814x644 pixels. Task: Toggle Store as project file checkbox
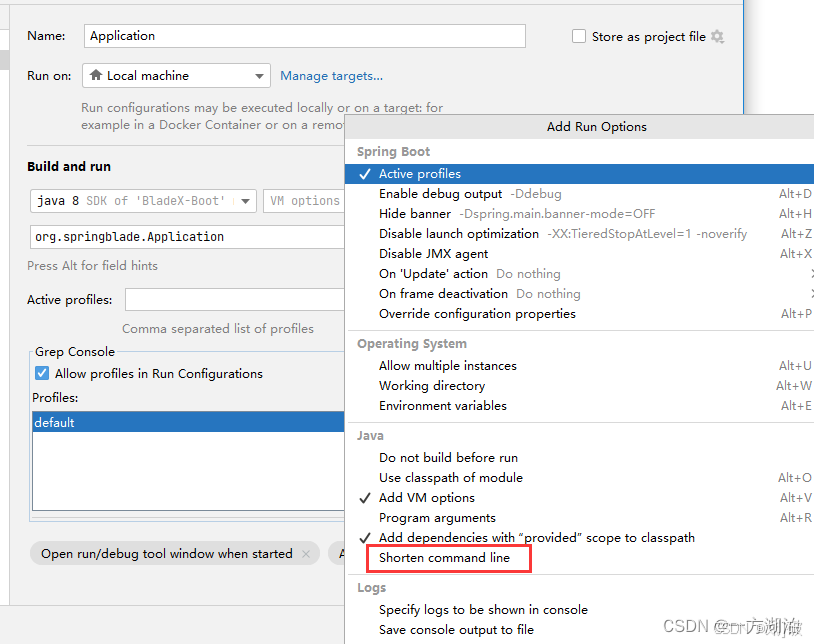[x=578, y=36]
